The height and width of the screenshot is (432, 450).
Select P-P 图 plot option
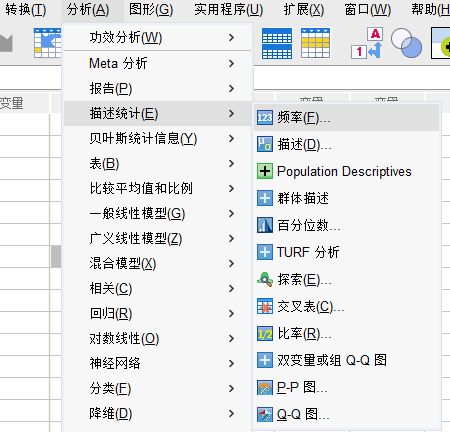pyautogui.click(x=347, y=388)
